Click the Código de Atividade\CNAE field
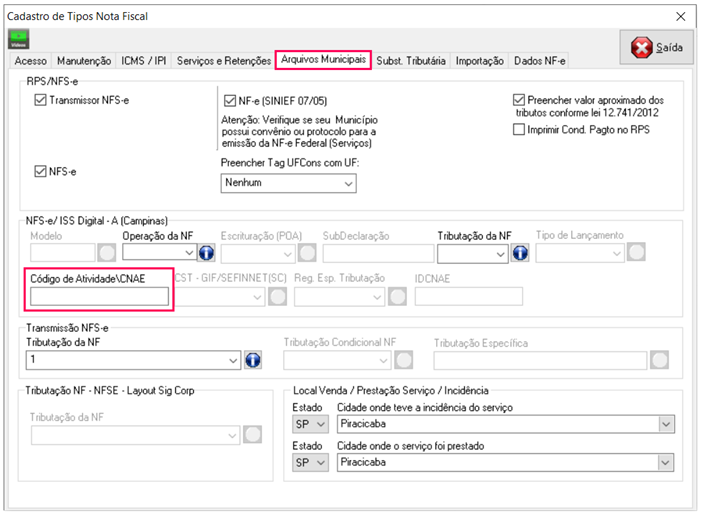This screenshot has height=516, width=703. (x=99, y=296)
